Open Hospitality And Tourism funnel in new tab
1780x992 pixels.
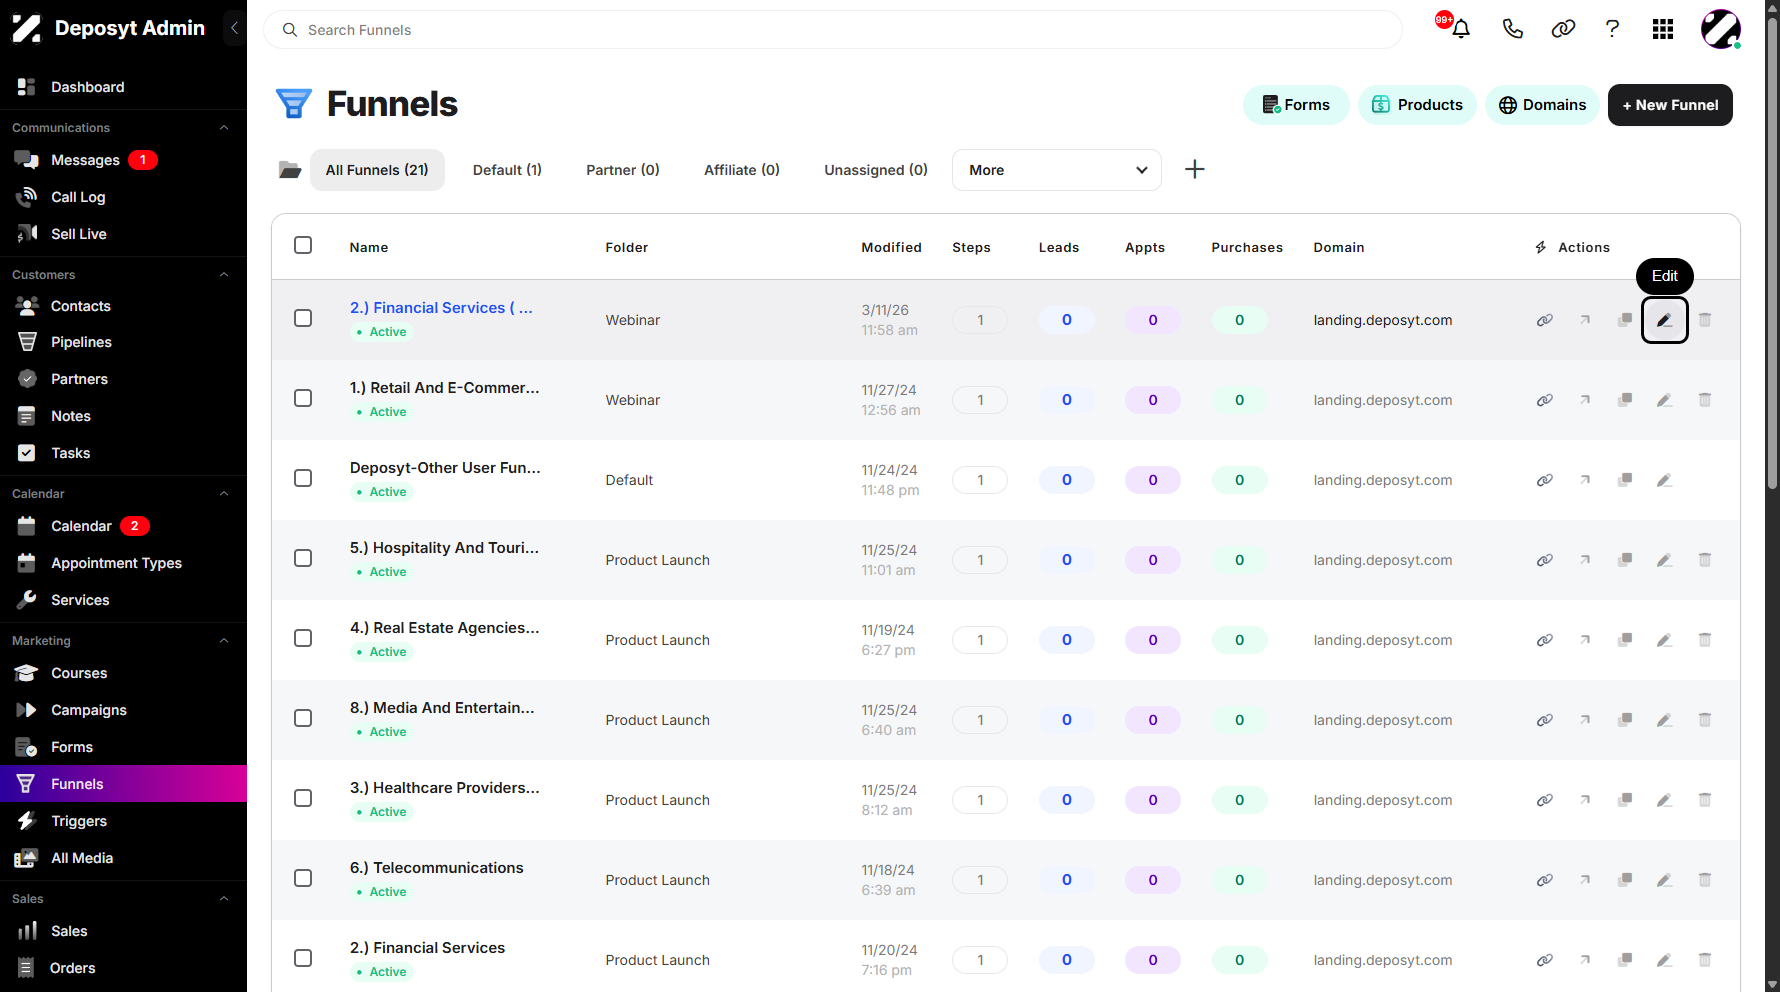tap(1585, 560)
